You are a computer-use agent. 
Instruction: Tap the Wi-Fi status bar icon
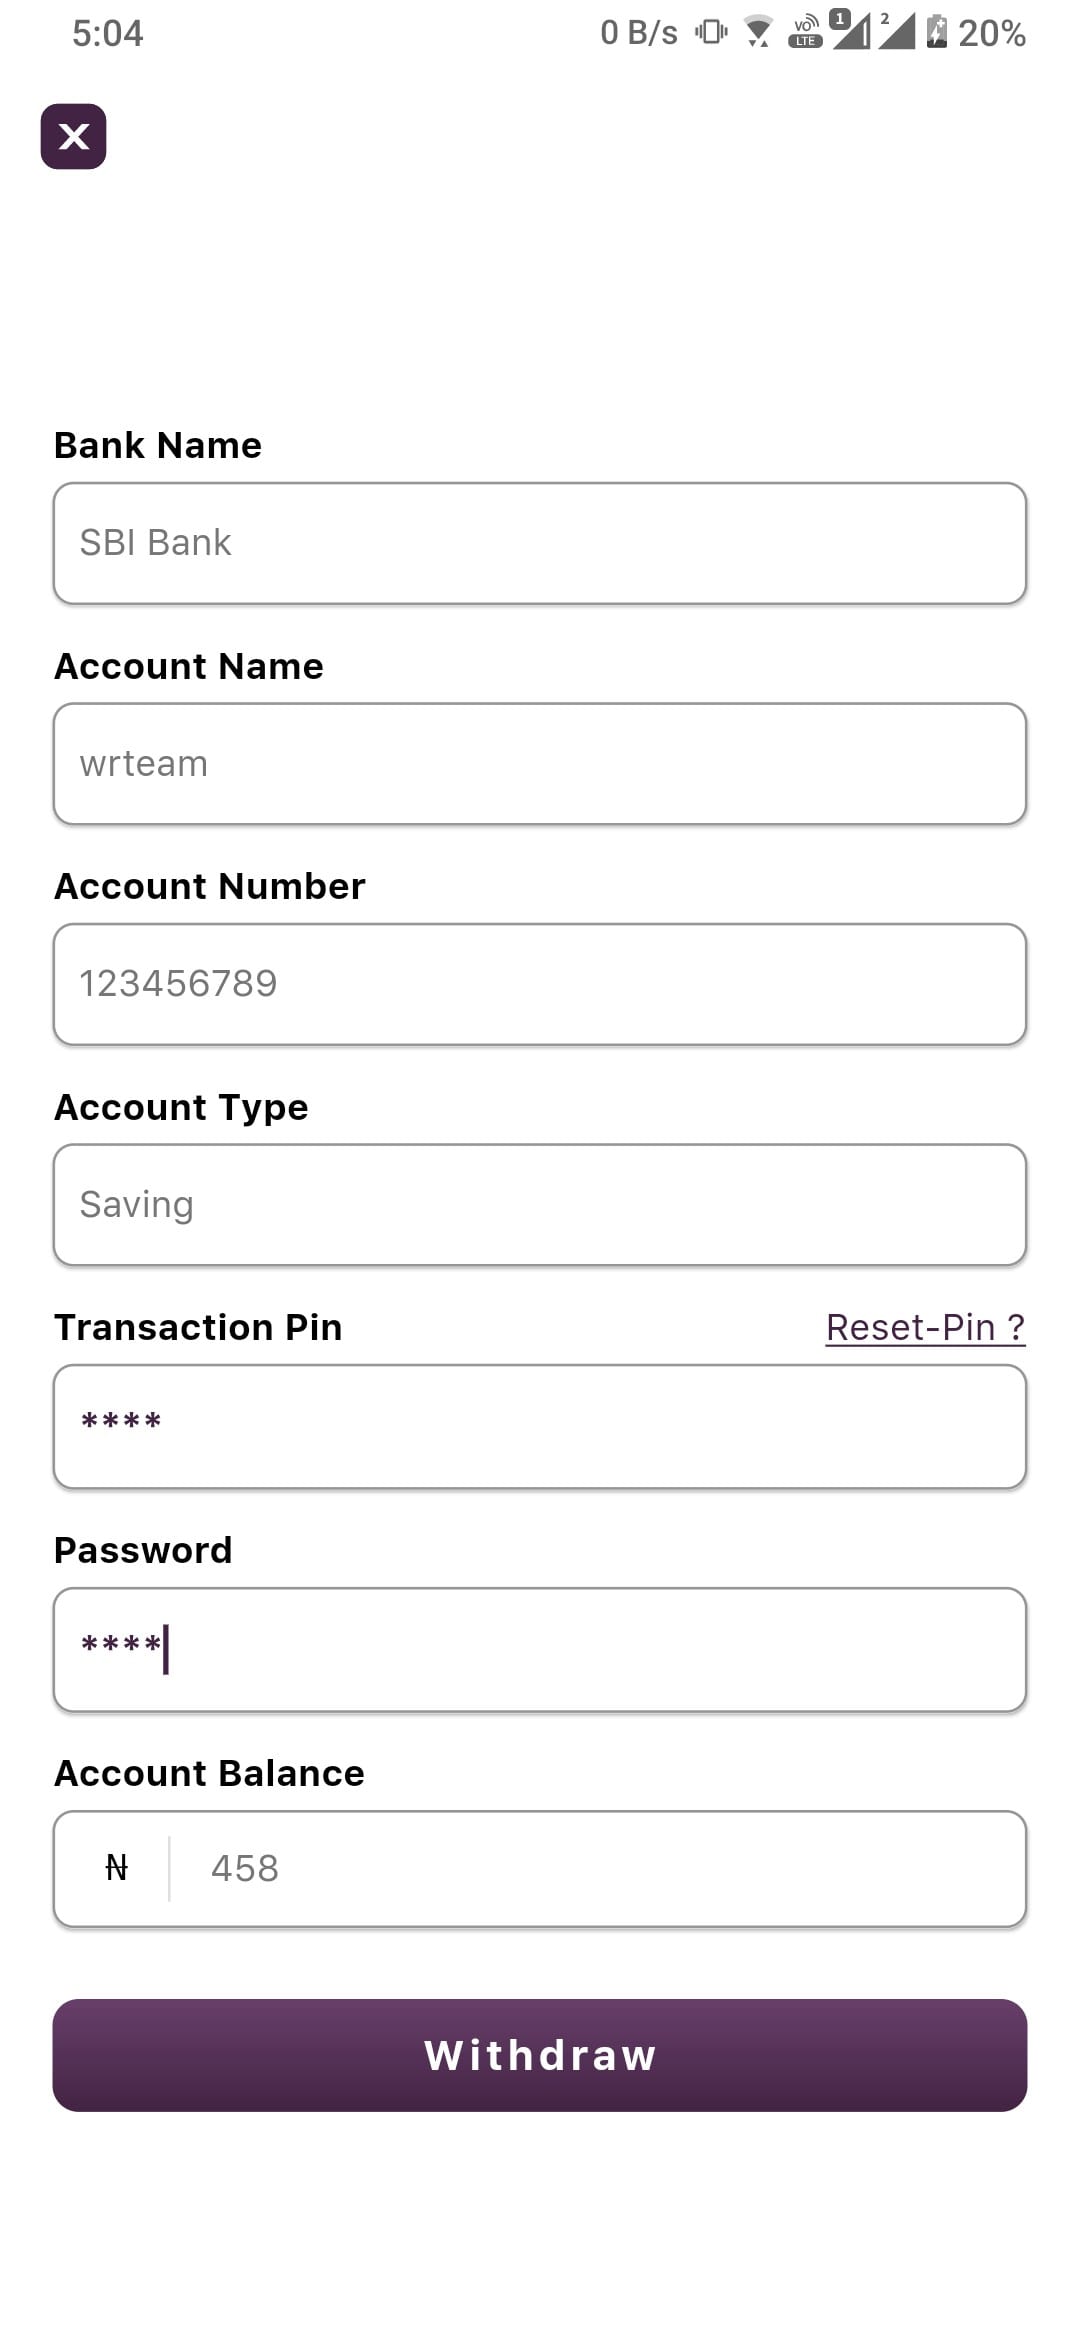pos(758,32)
